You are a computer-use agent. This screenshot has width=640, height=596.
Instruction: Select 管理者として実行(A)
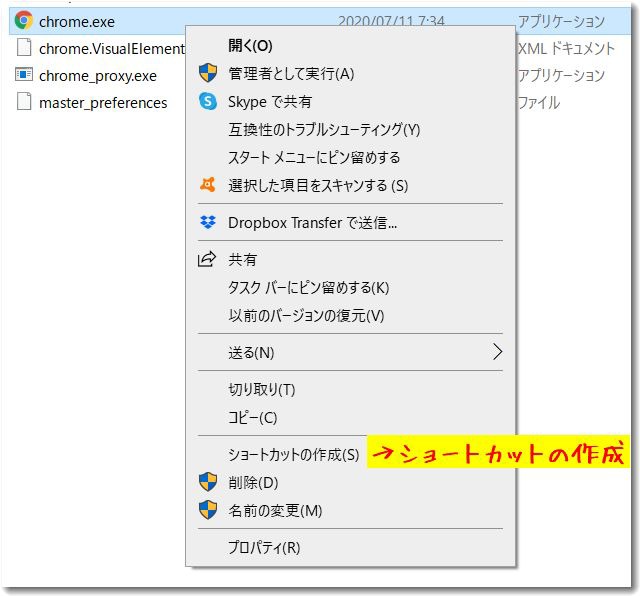(291, 73)
